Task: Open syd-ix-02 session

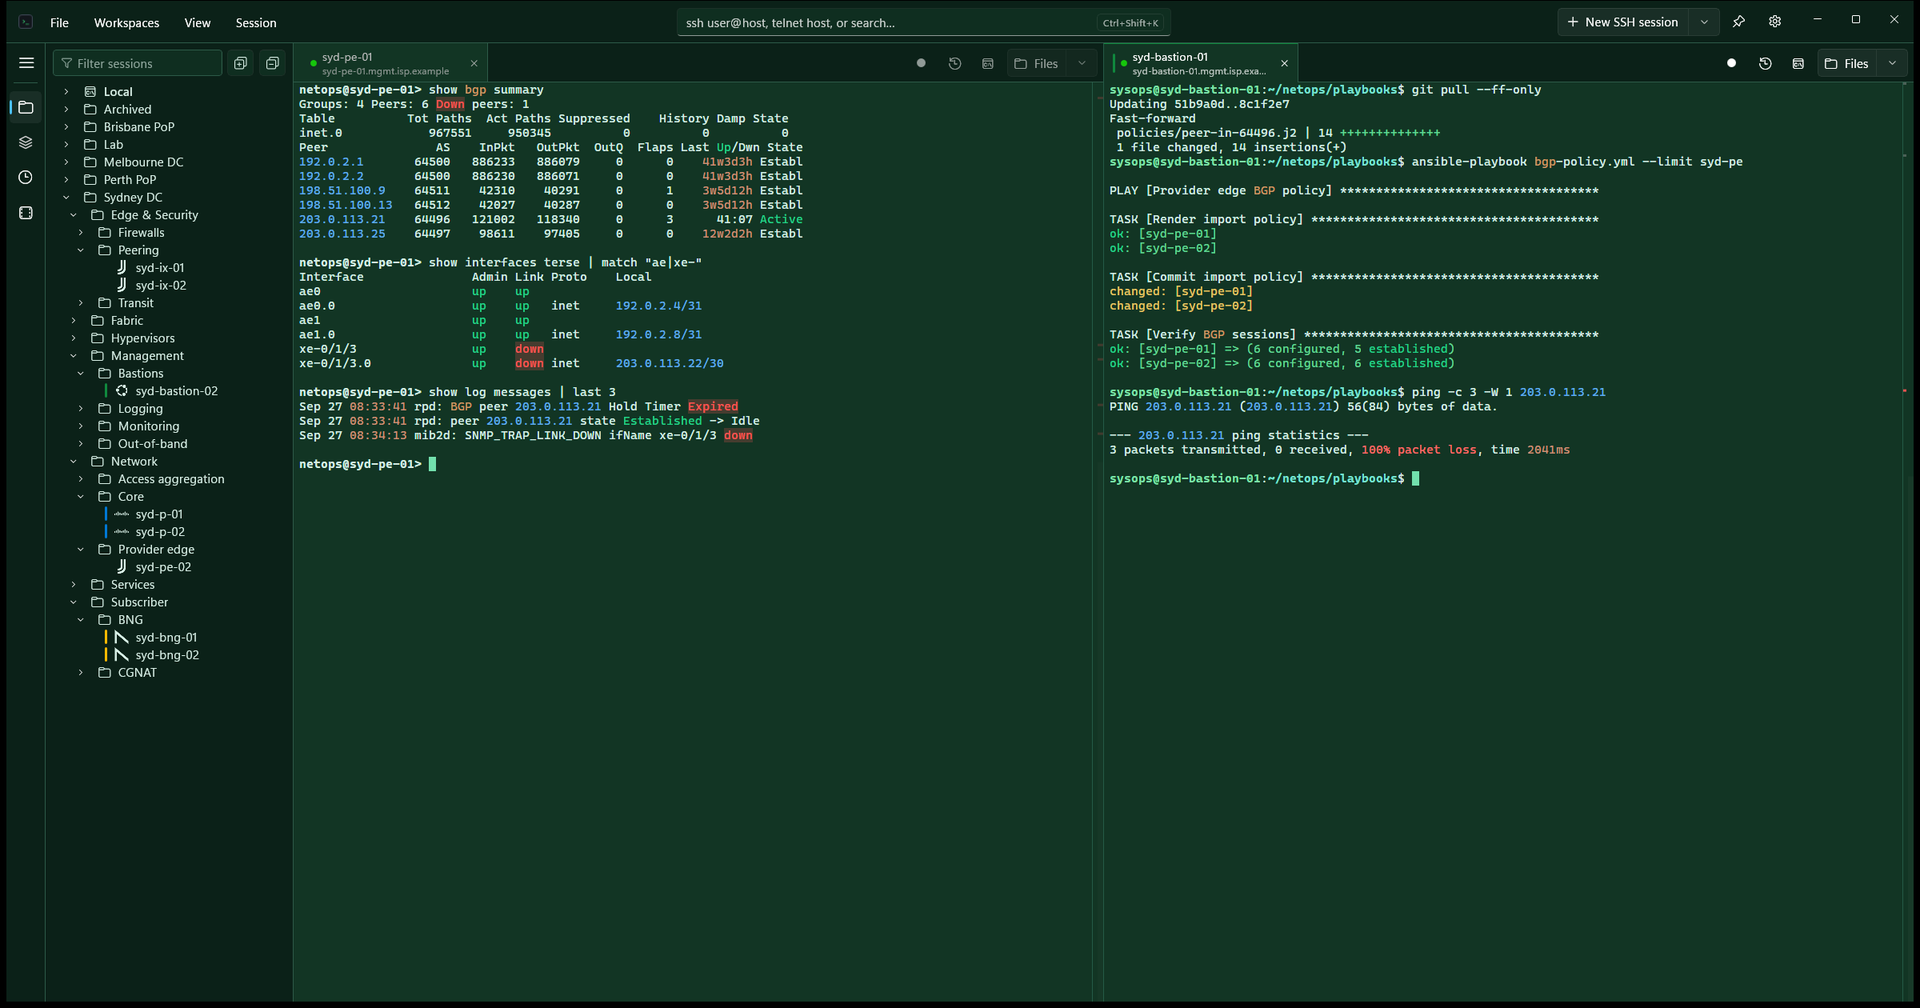Action: point(161,285)
